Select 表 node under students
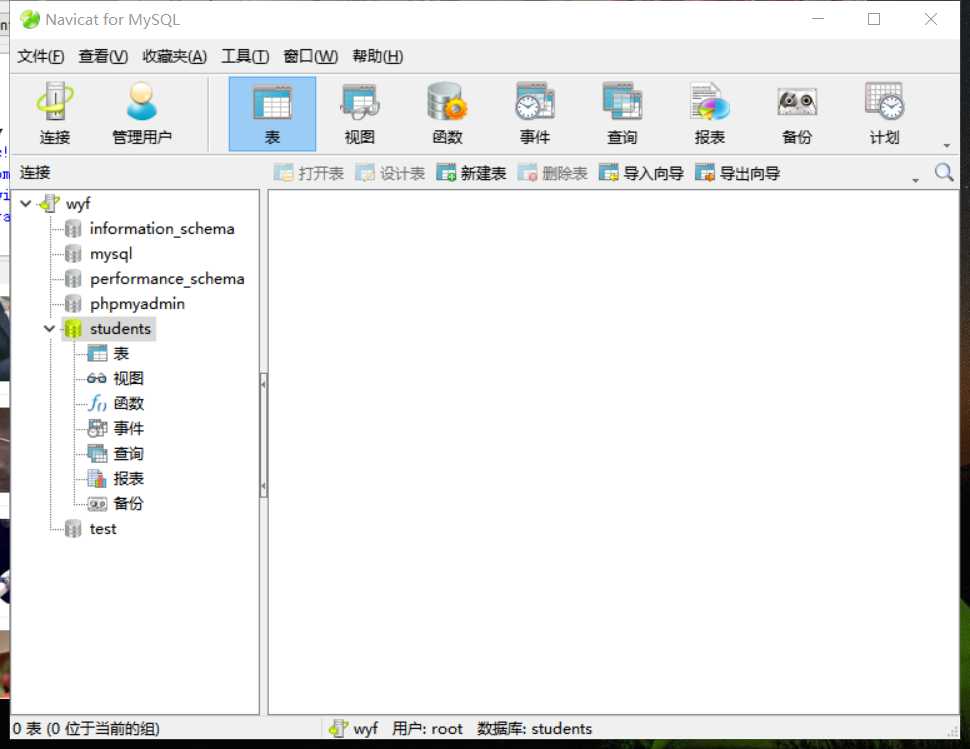The image size is (970, 749). 121,354
